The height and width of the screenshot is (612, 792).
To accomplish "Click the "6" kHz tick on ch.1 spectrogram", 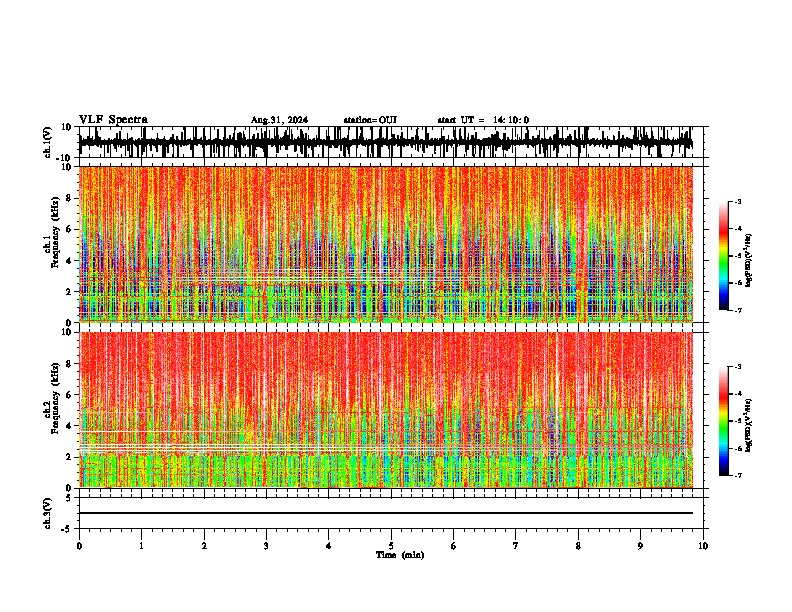I will pos(70,230).
